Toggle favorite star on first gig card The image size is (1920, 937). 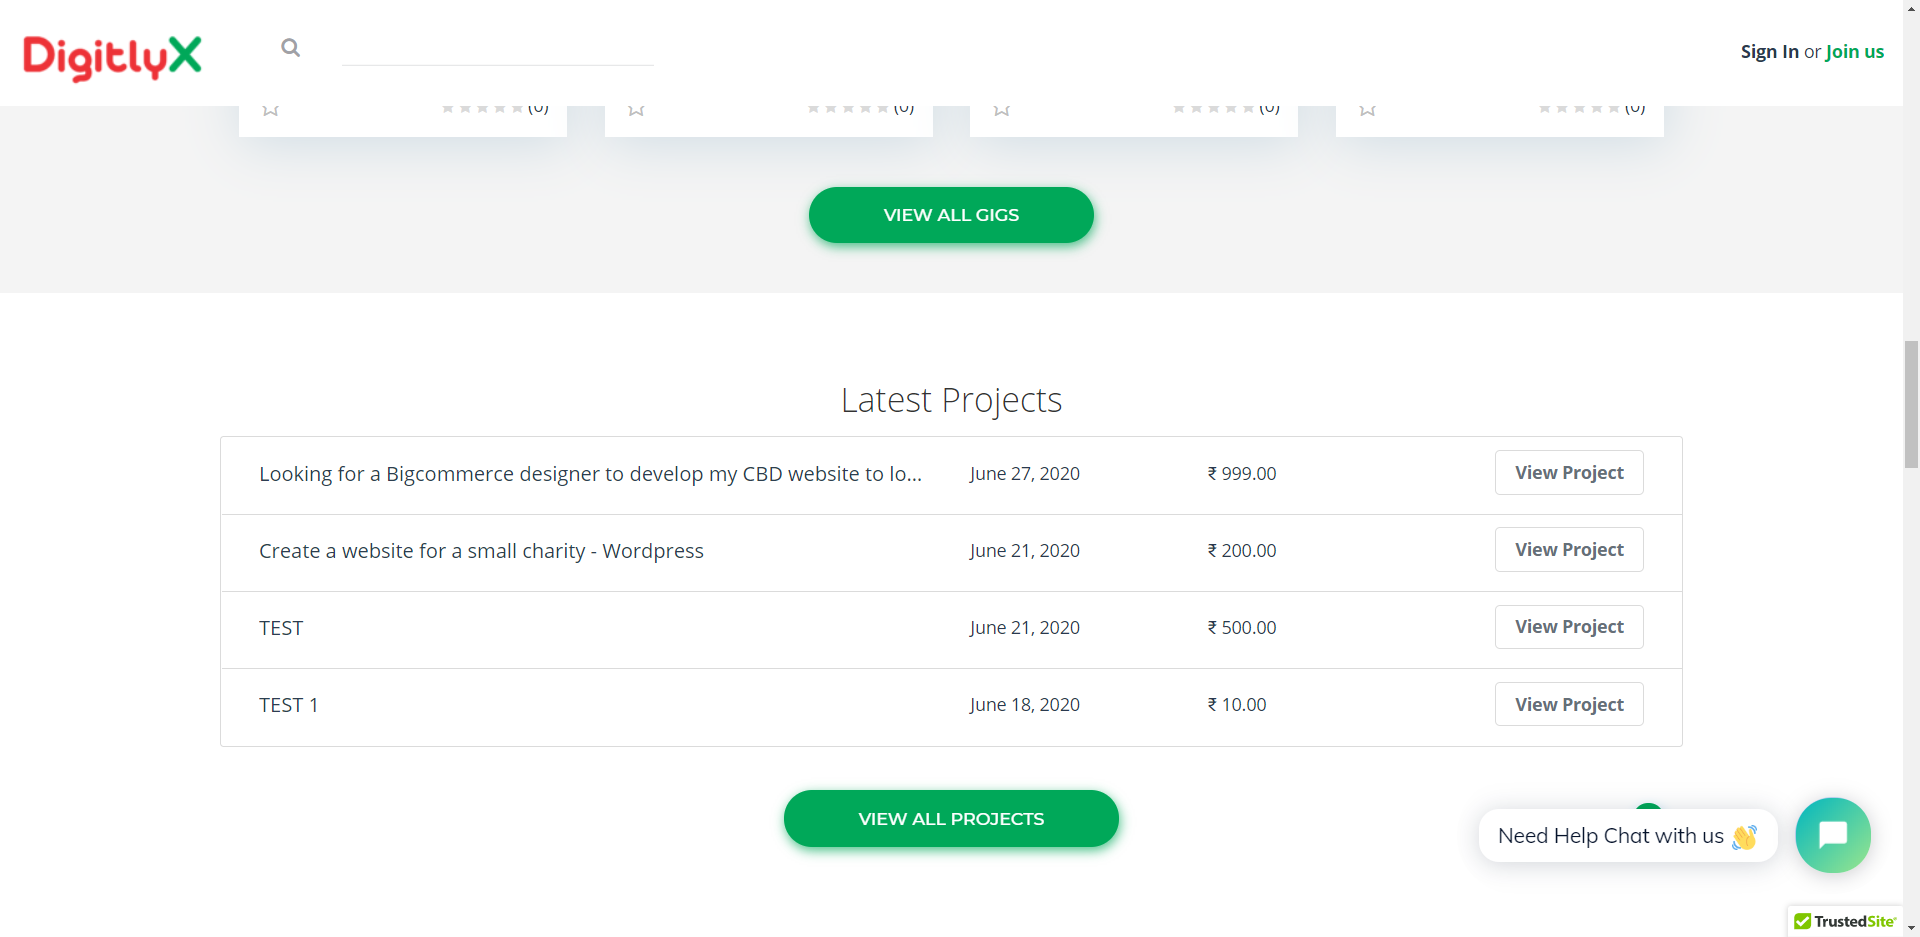click(x=270, y=110)
